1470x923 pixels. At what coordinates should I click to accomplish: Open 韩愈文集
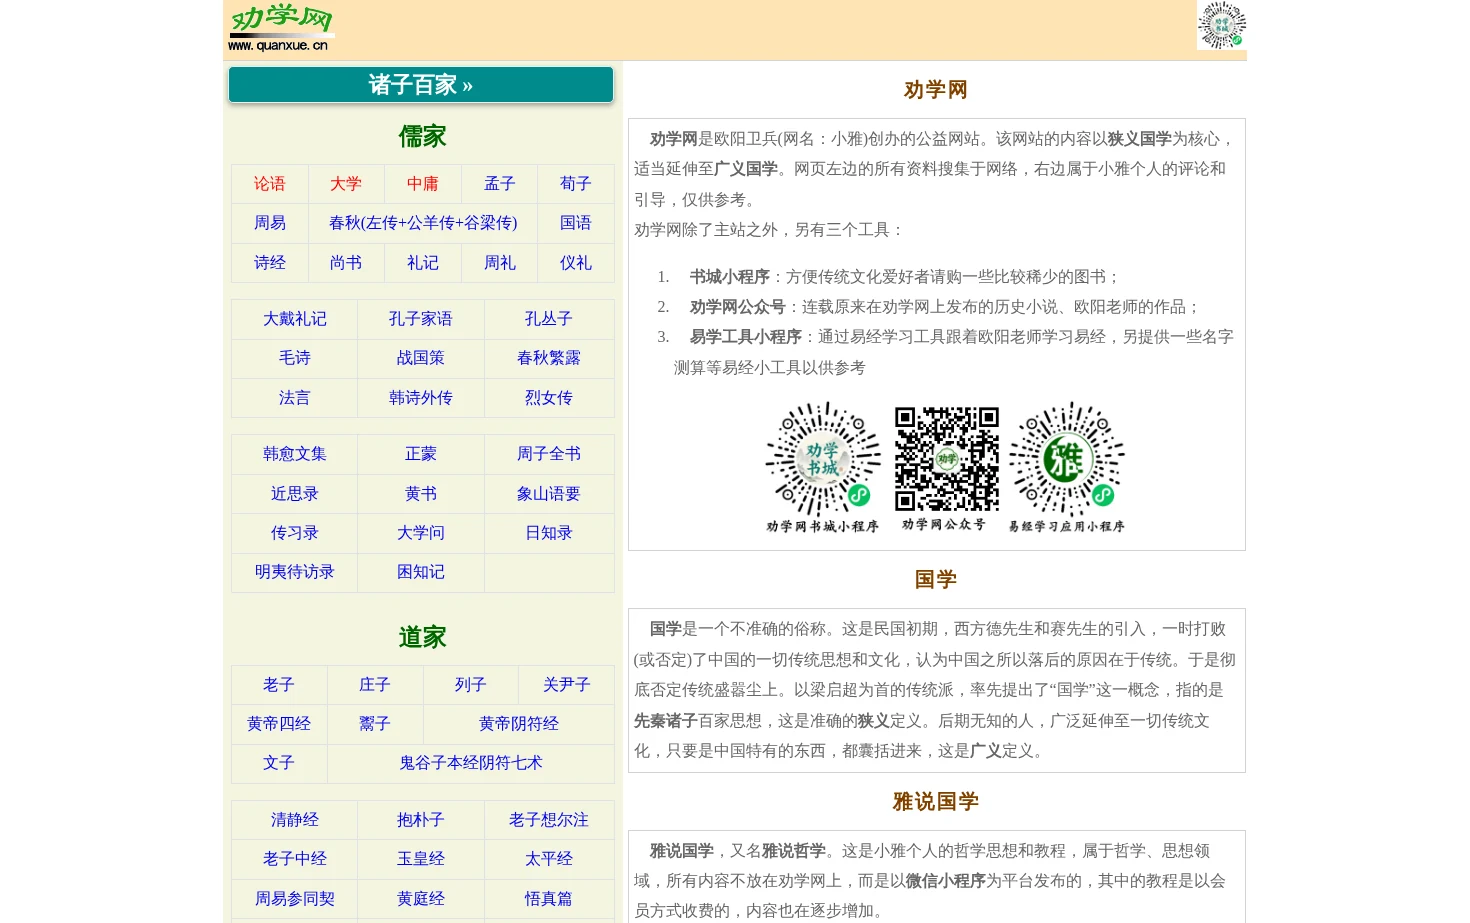tap(295, 454)
